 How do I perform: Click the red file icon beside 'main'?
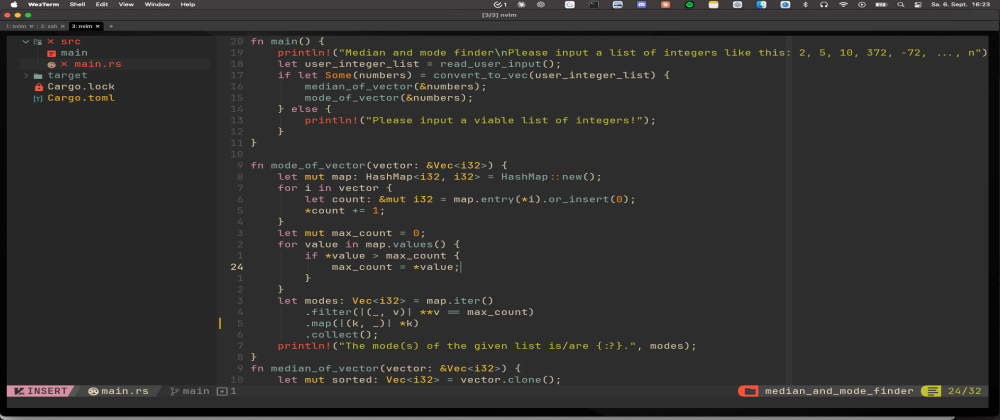(52, 53)
